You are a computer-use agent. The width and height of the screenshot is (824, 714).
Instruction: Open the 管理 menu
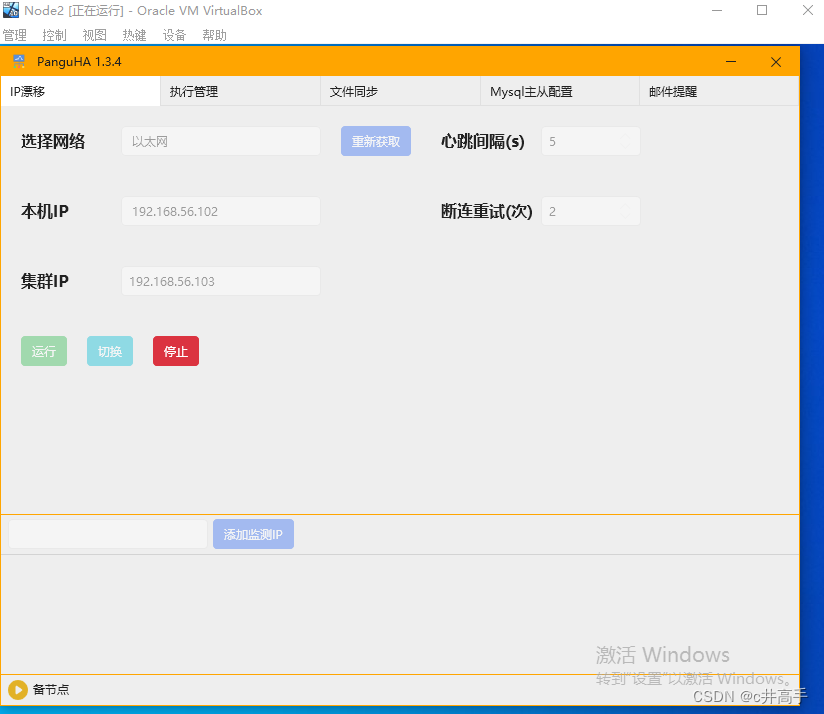(x=15, y=34)
